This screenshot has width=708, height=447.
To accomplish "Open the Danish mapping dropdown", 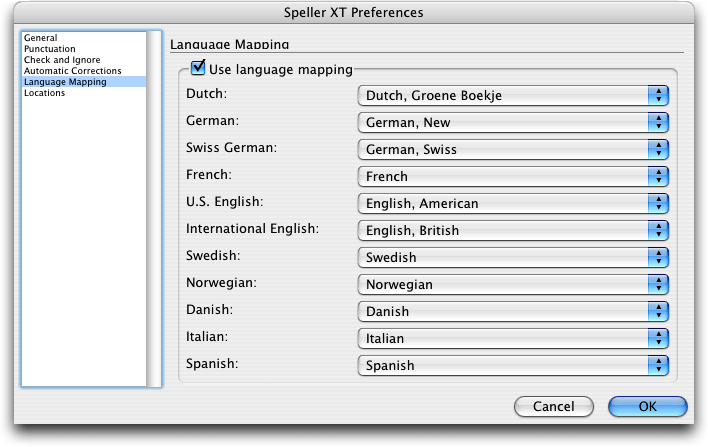I will tap(513, 312).
